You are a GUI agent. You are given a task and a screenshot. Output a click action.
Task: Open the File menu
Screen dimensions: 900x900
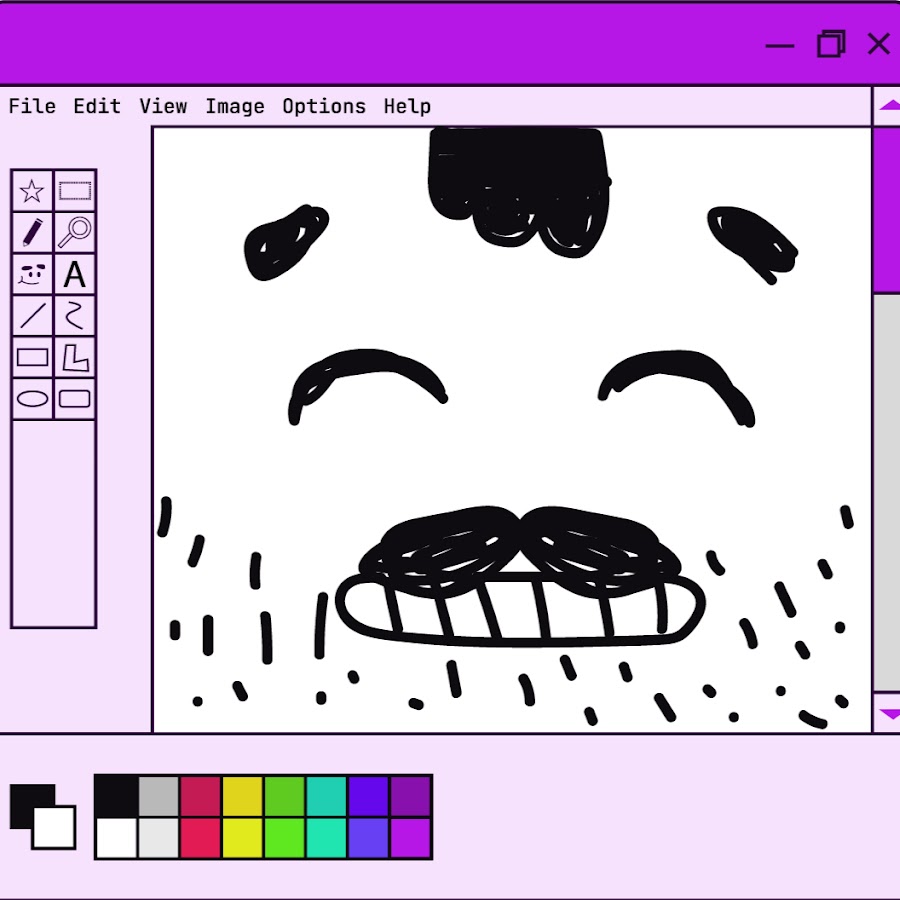click(x=32, y=106)
